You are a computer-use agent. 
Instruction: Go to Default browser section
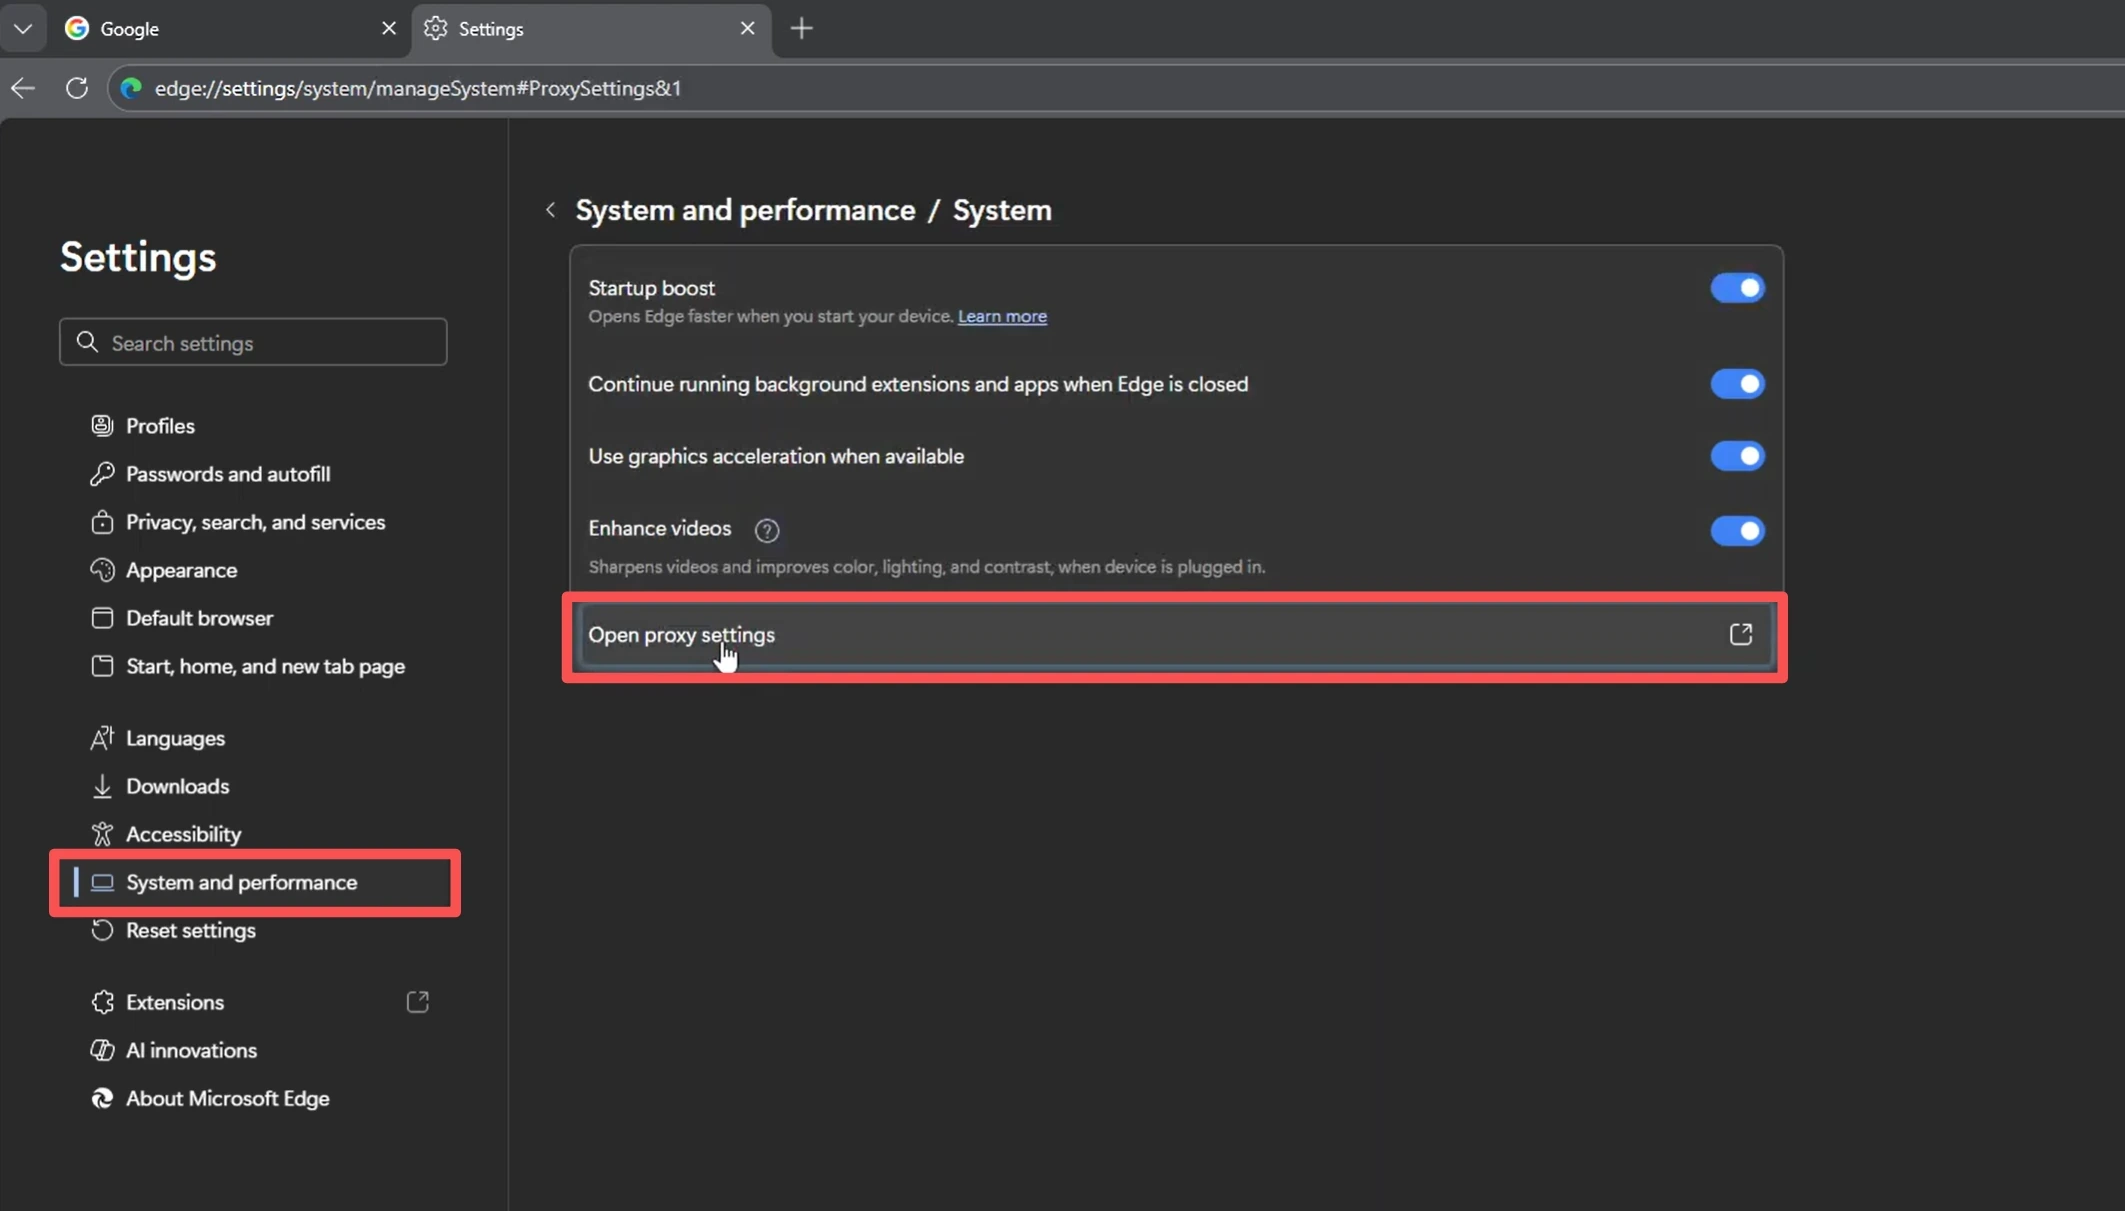click(199, 618)
